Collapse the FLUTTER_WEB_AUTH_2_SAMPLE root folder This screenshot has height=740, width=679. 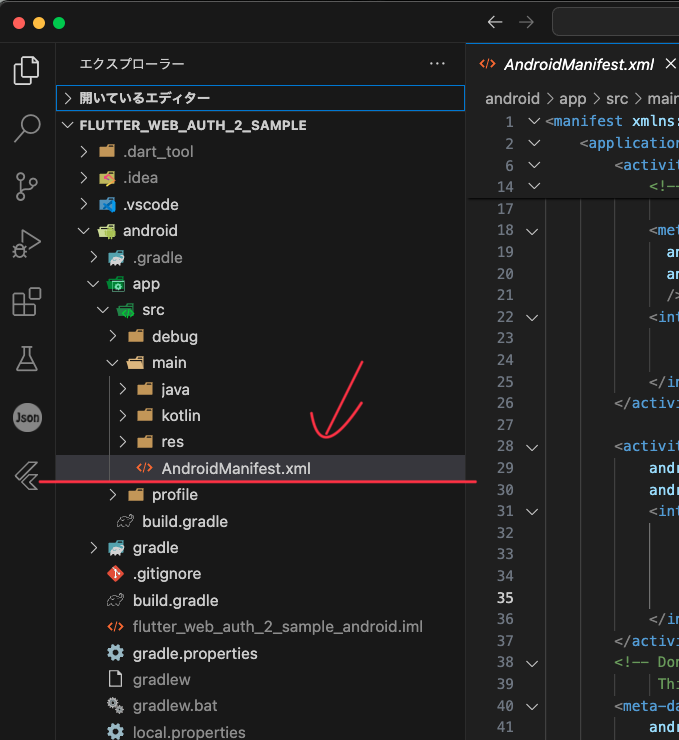pyautogui.click(x=260, y=125)
